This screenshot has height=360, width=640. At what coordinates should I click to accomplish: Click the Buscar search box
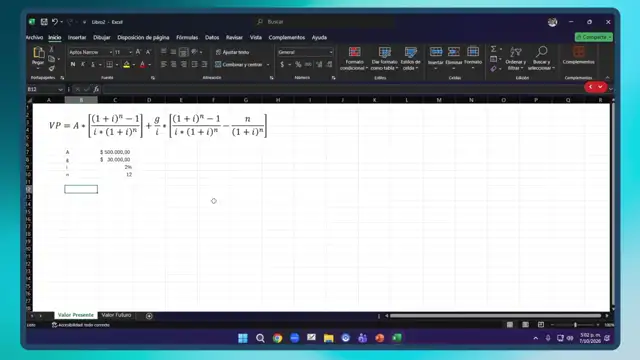click(x=324, y=22)
